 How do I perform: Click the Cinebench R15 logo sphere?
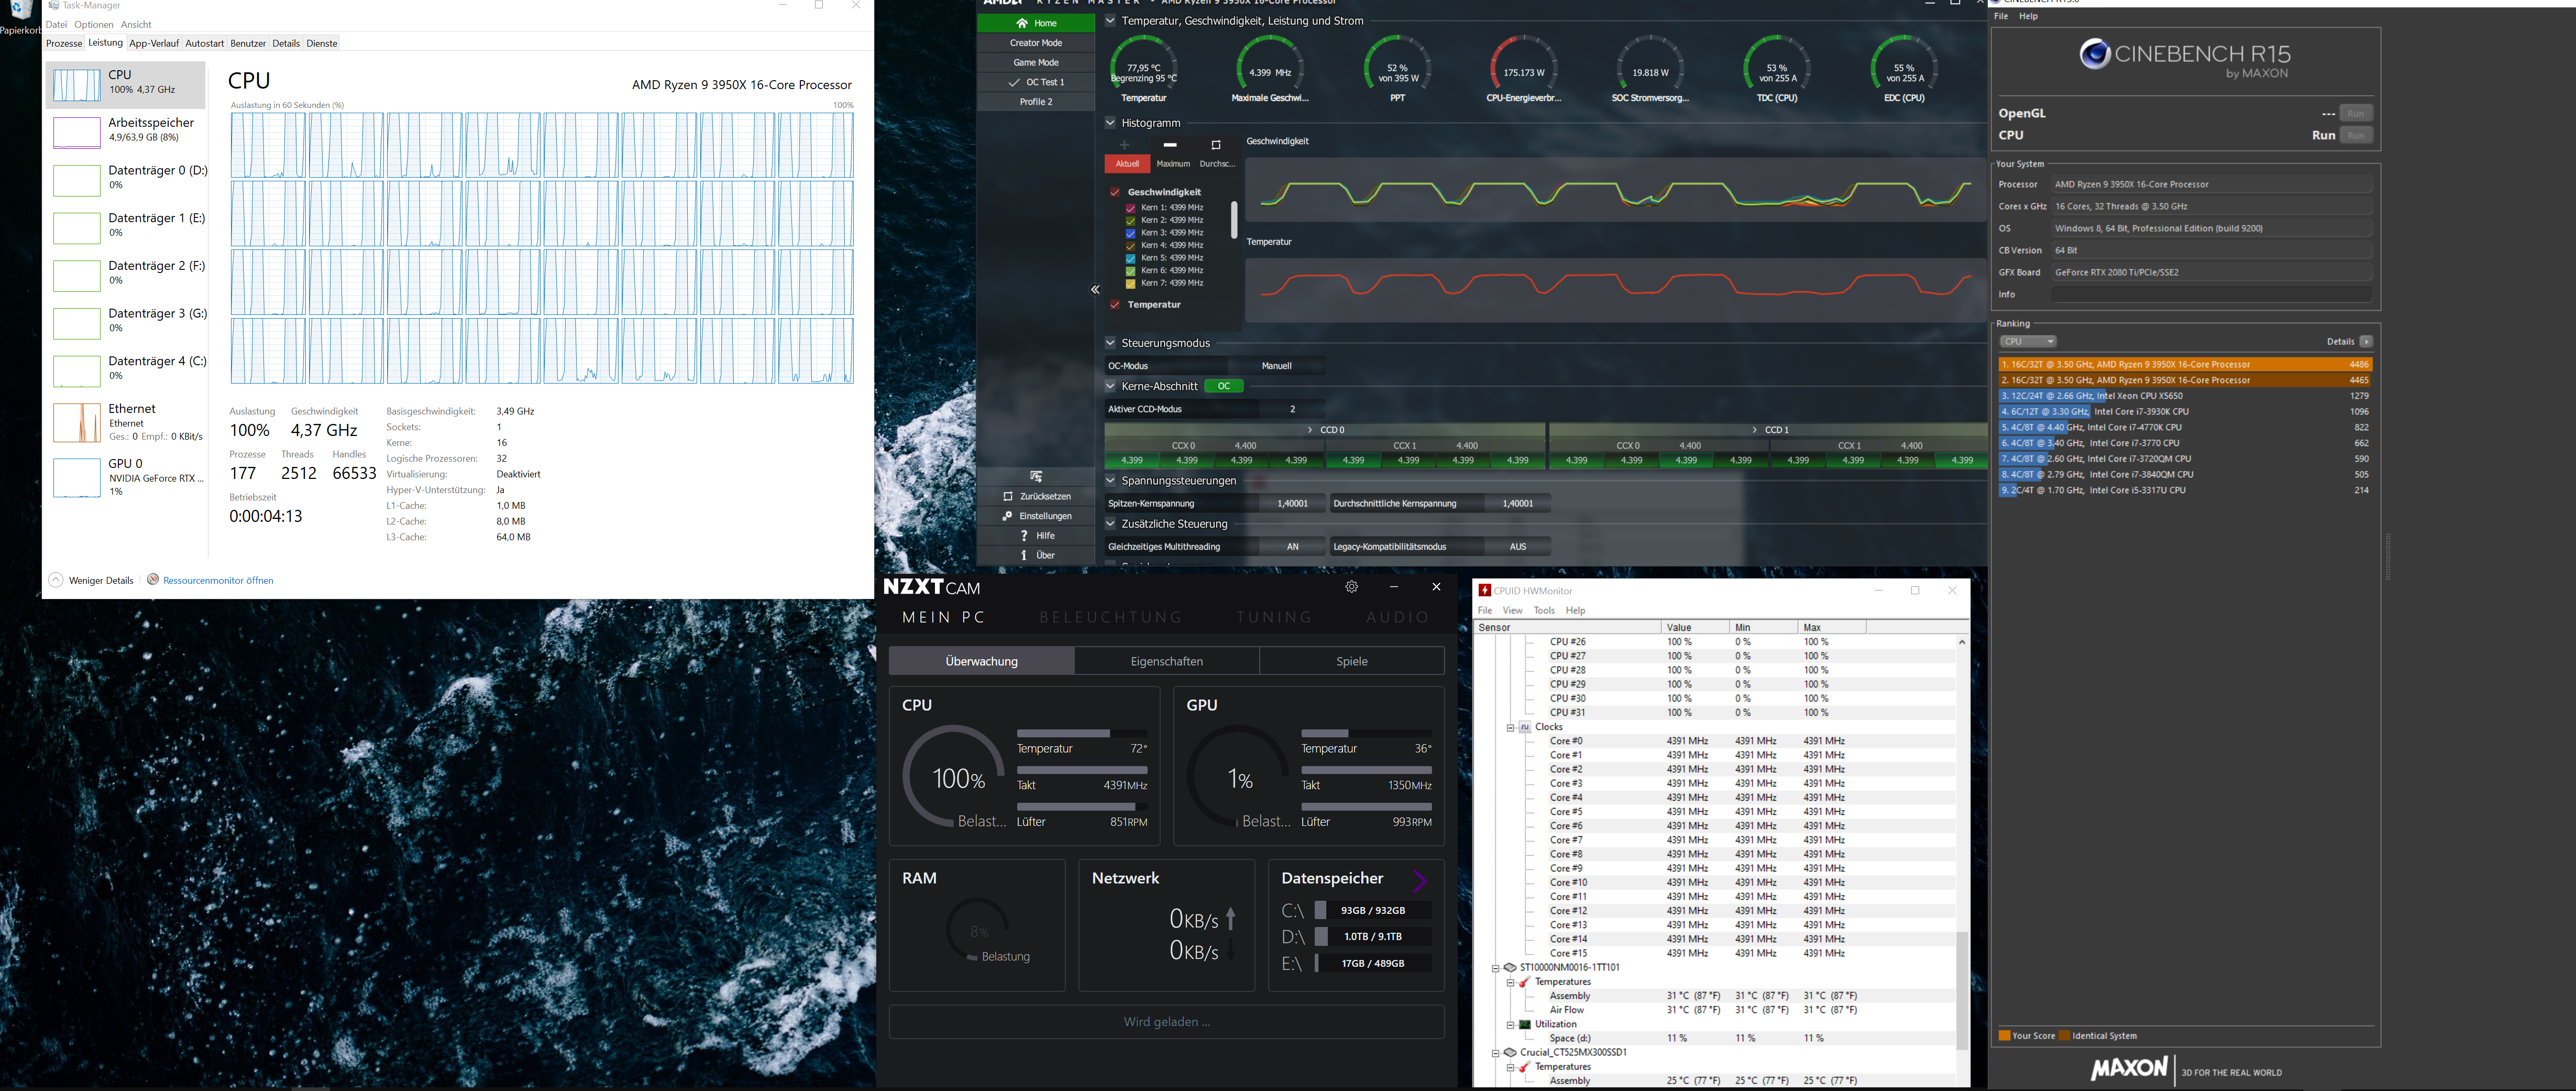point(2095,54)
